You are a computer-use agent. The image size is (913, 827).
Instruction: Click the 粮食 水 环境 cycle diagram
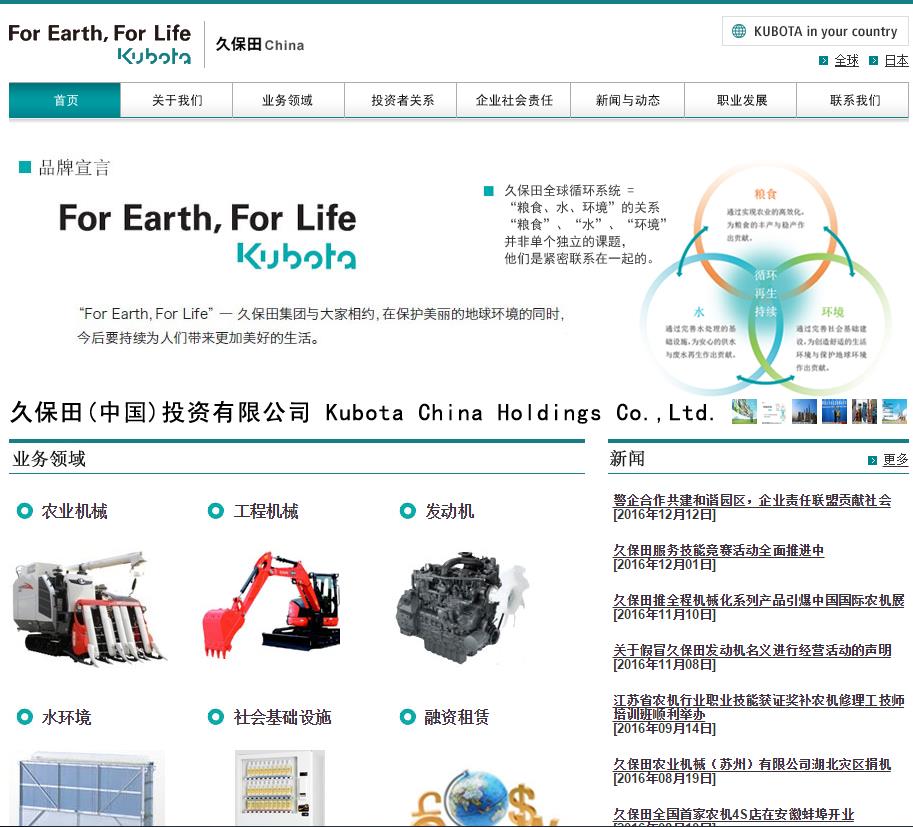tap(766, 280)
